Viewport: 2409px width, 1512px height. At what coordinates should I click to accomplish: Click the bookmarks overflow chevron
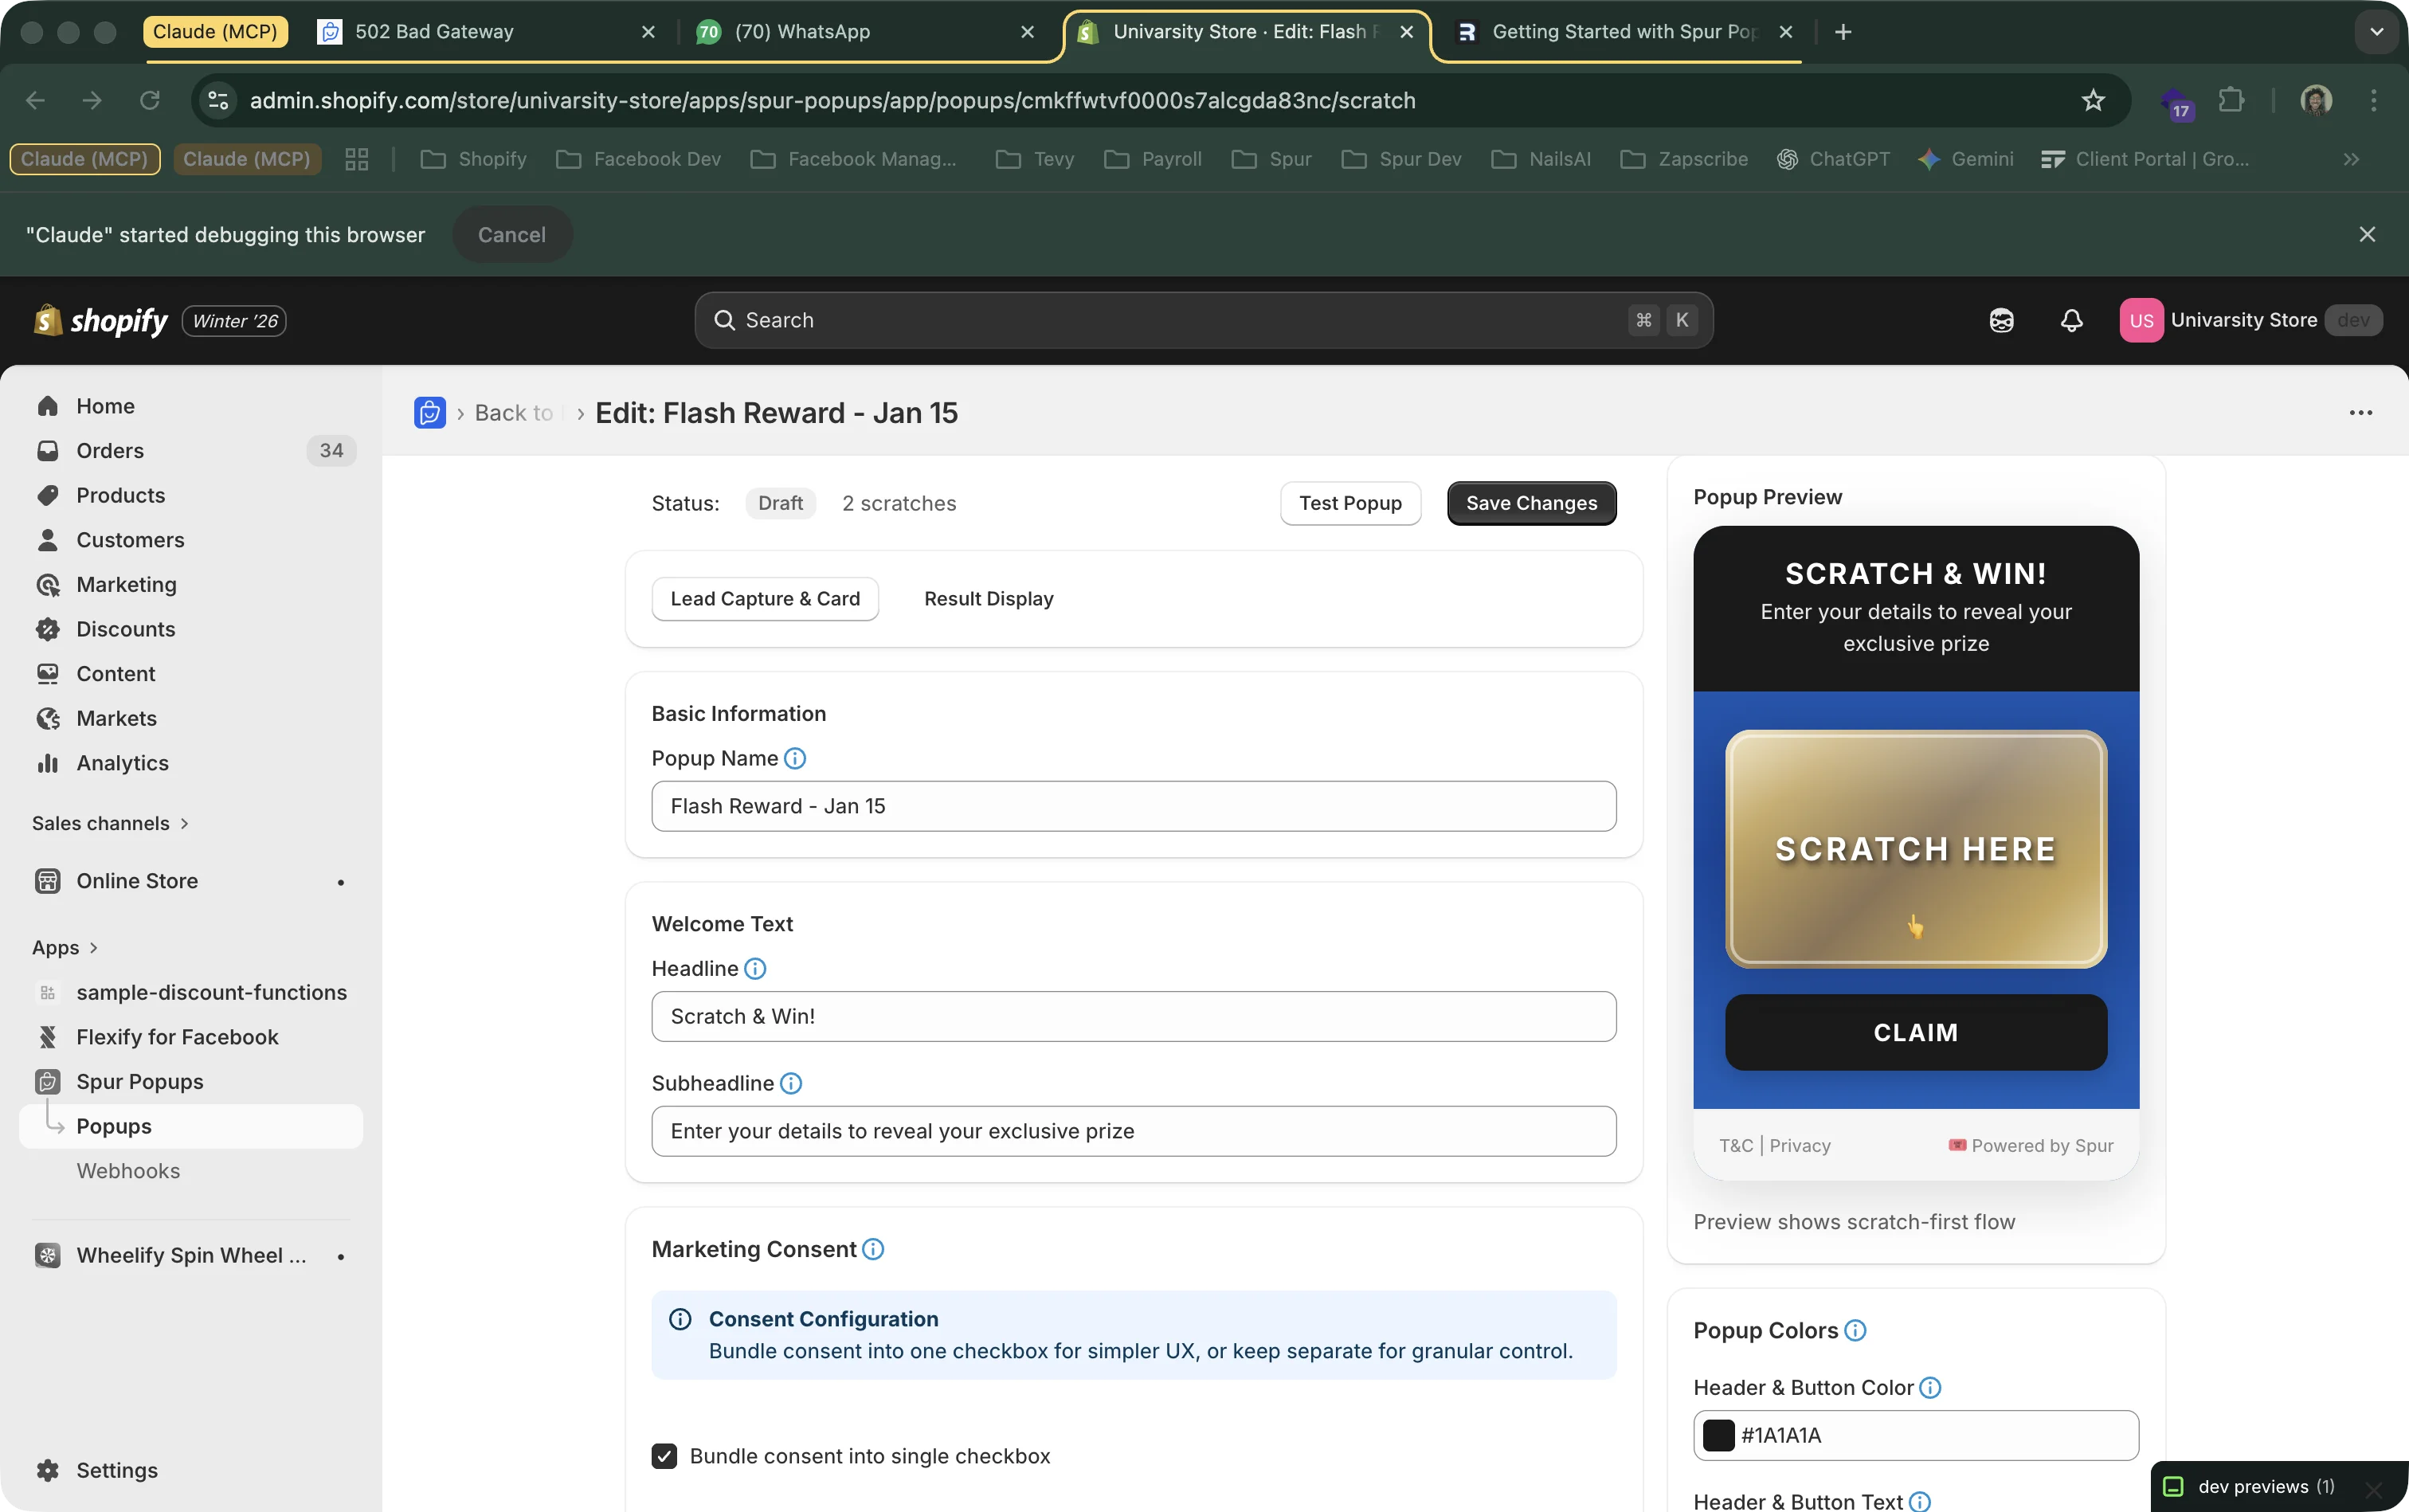click(x=2352, y=159)
